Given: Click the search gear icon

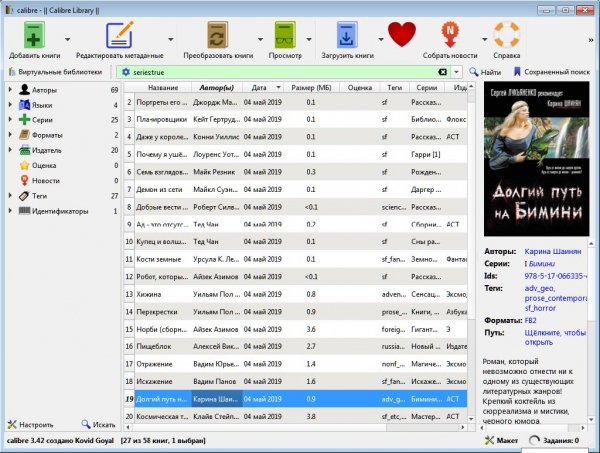Looking at the screenshot, I should click(x=126, y=72).
